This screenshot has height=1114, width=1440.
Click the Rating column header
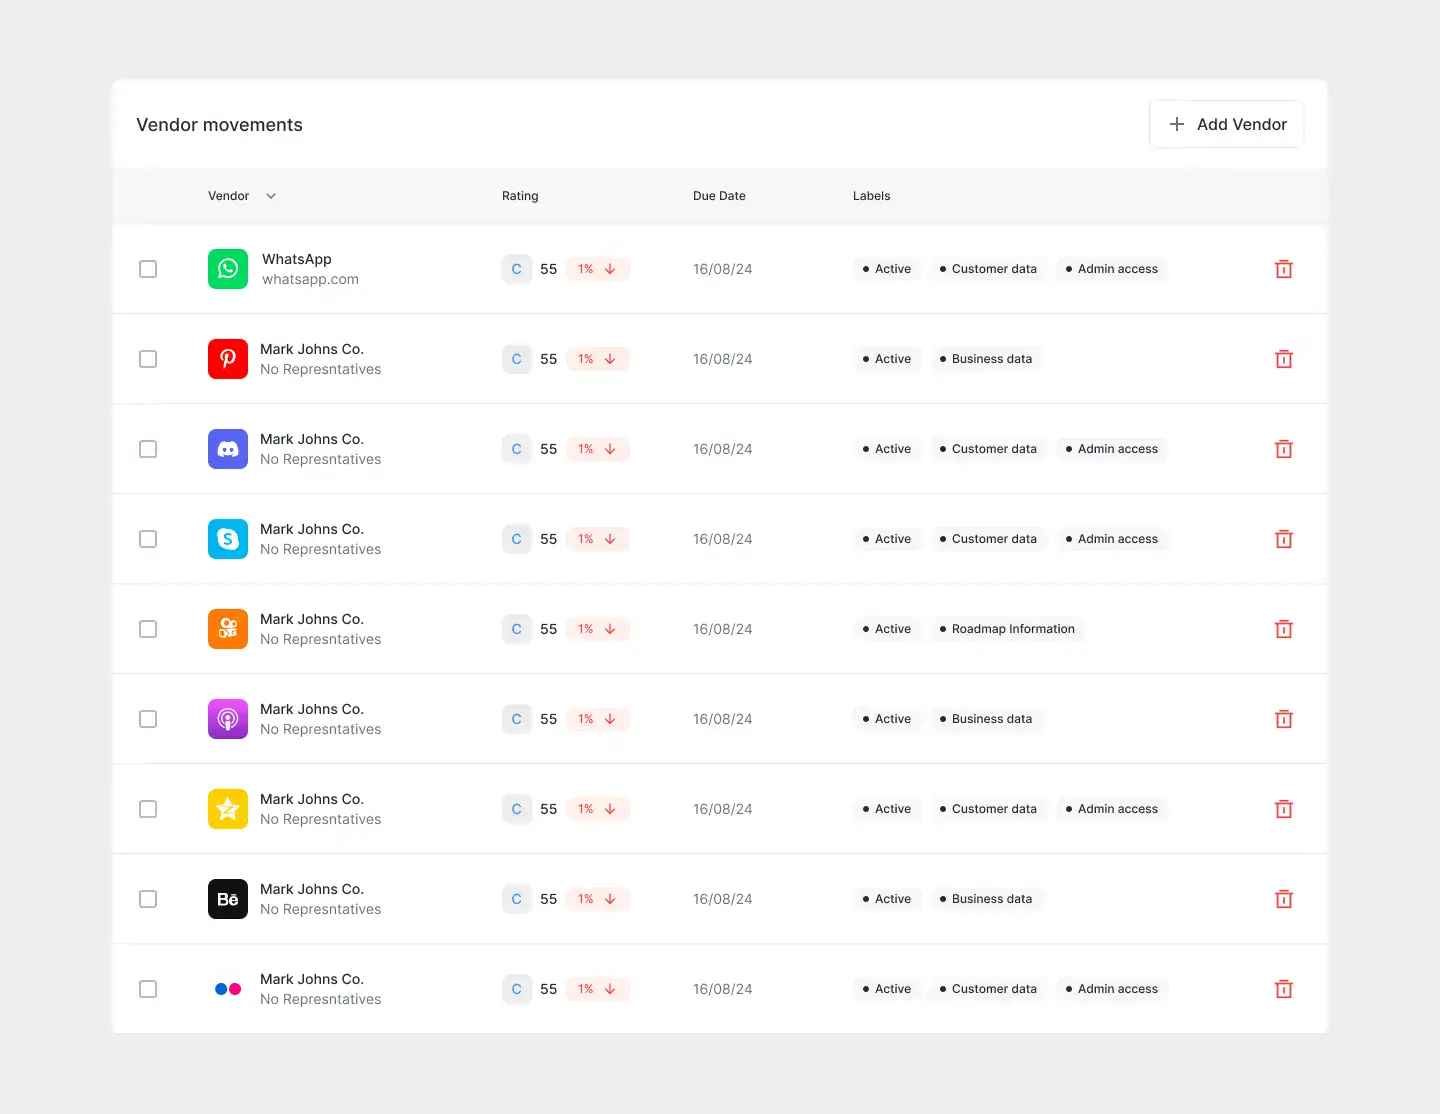coord(520,196)
